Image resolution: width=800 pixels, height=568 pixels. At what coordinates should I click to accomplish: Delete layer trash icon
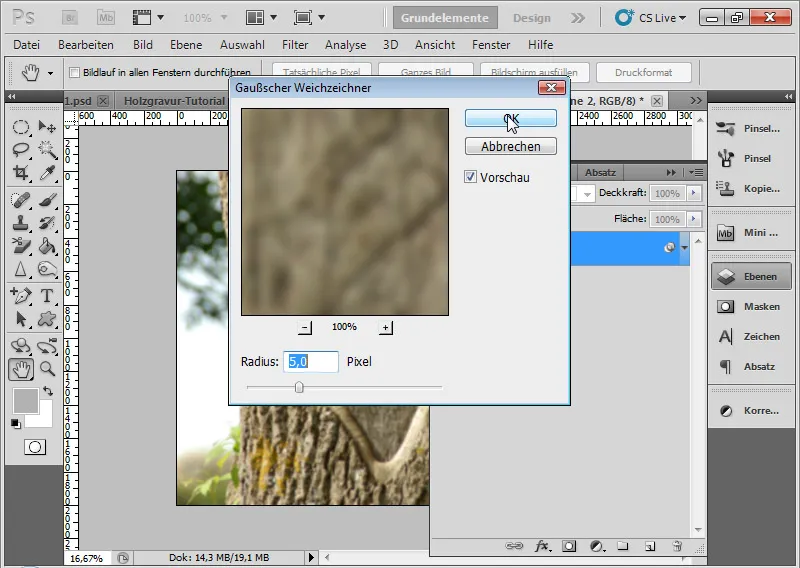tap(677, 546)
